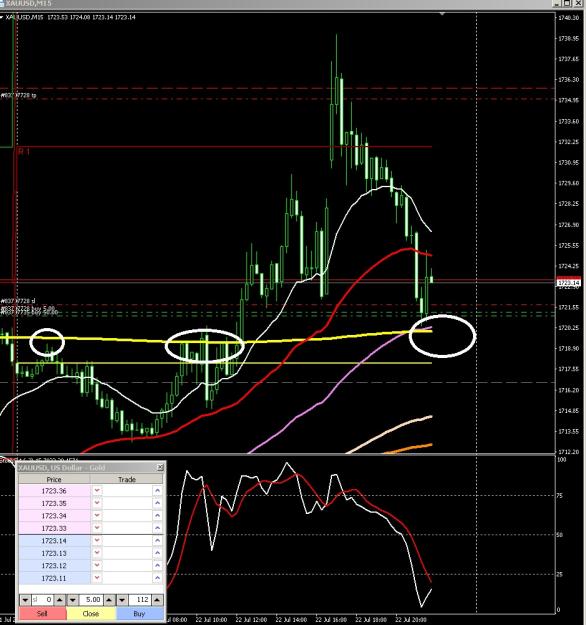Screen dimensions: 586x625
Task: Click the stop loss input field
Action: [x=42, y=599]
